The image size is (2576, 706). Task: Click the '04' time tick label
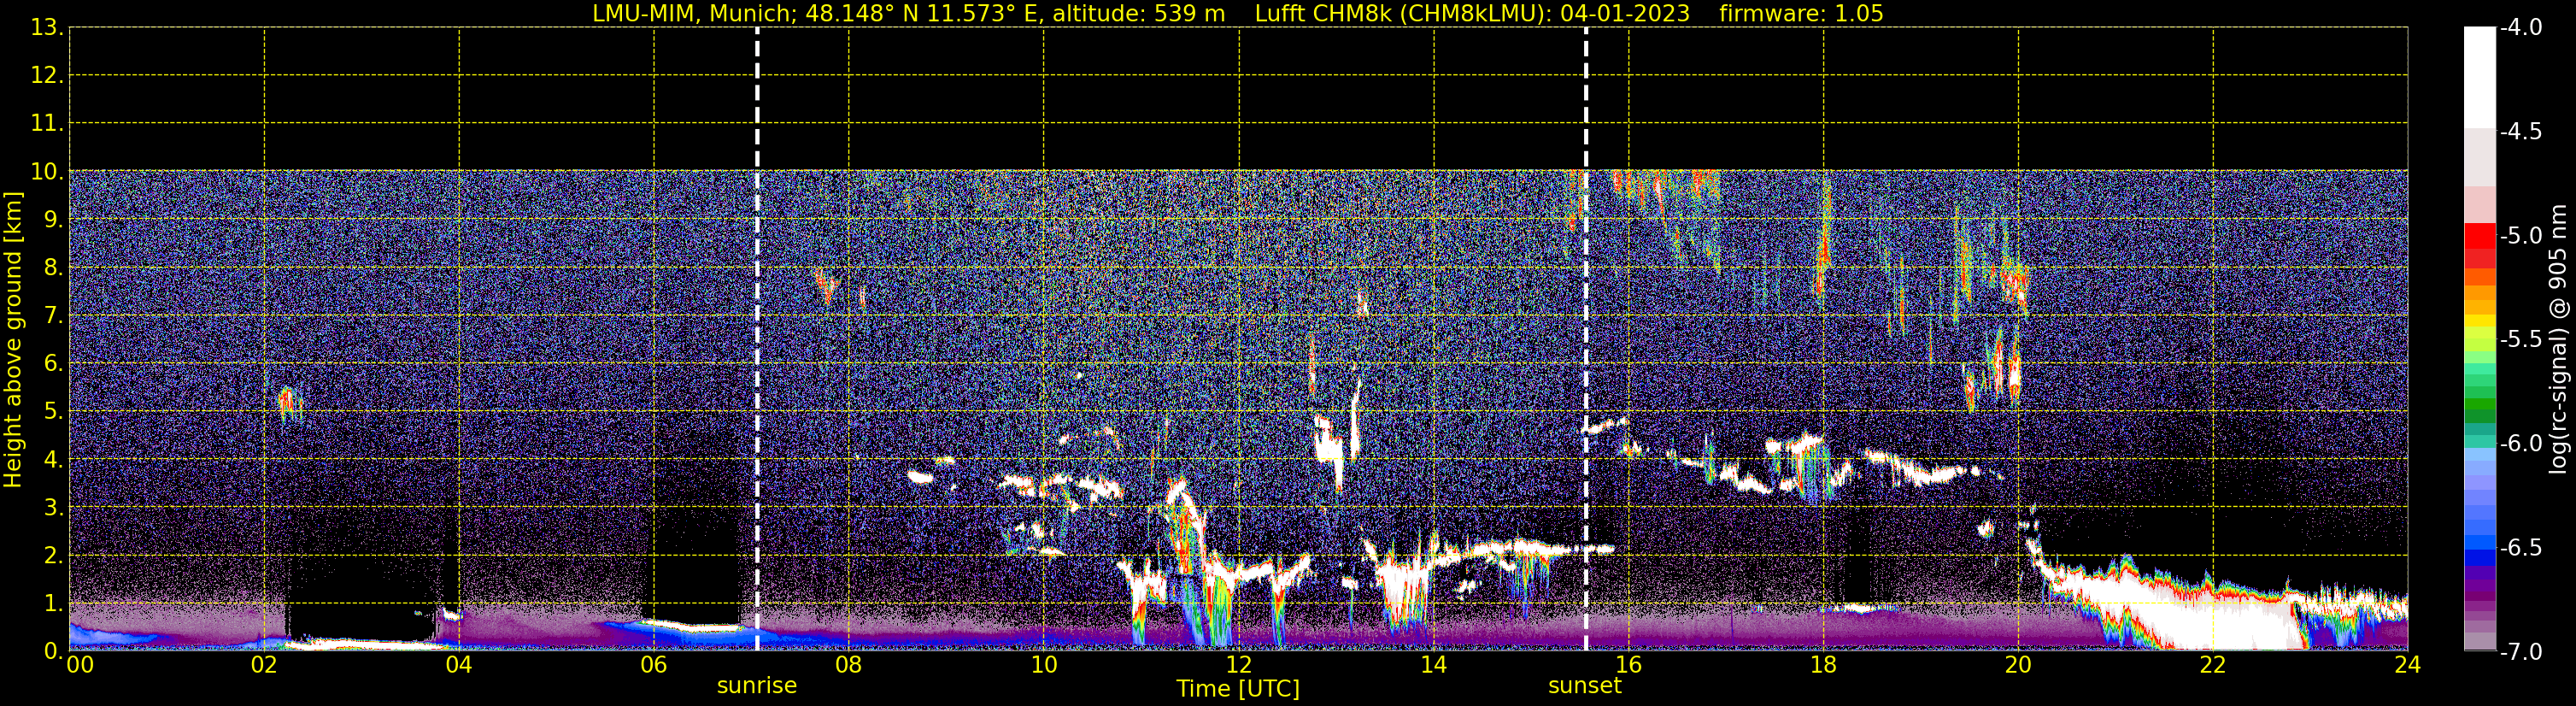[459, 665]
